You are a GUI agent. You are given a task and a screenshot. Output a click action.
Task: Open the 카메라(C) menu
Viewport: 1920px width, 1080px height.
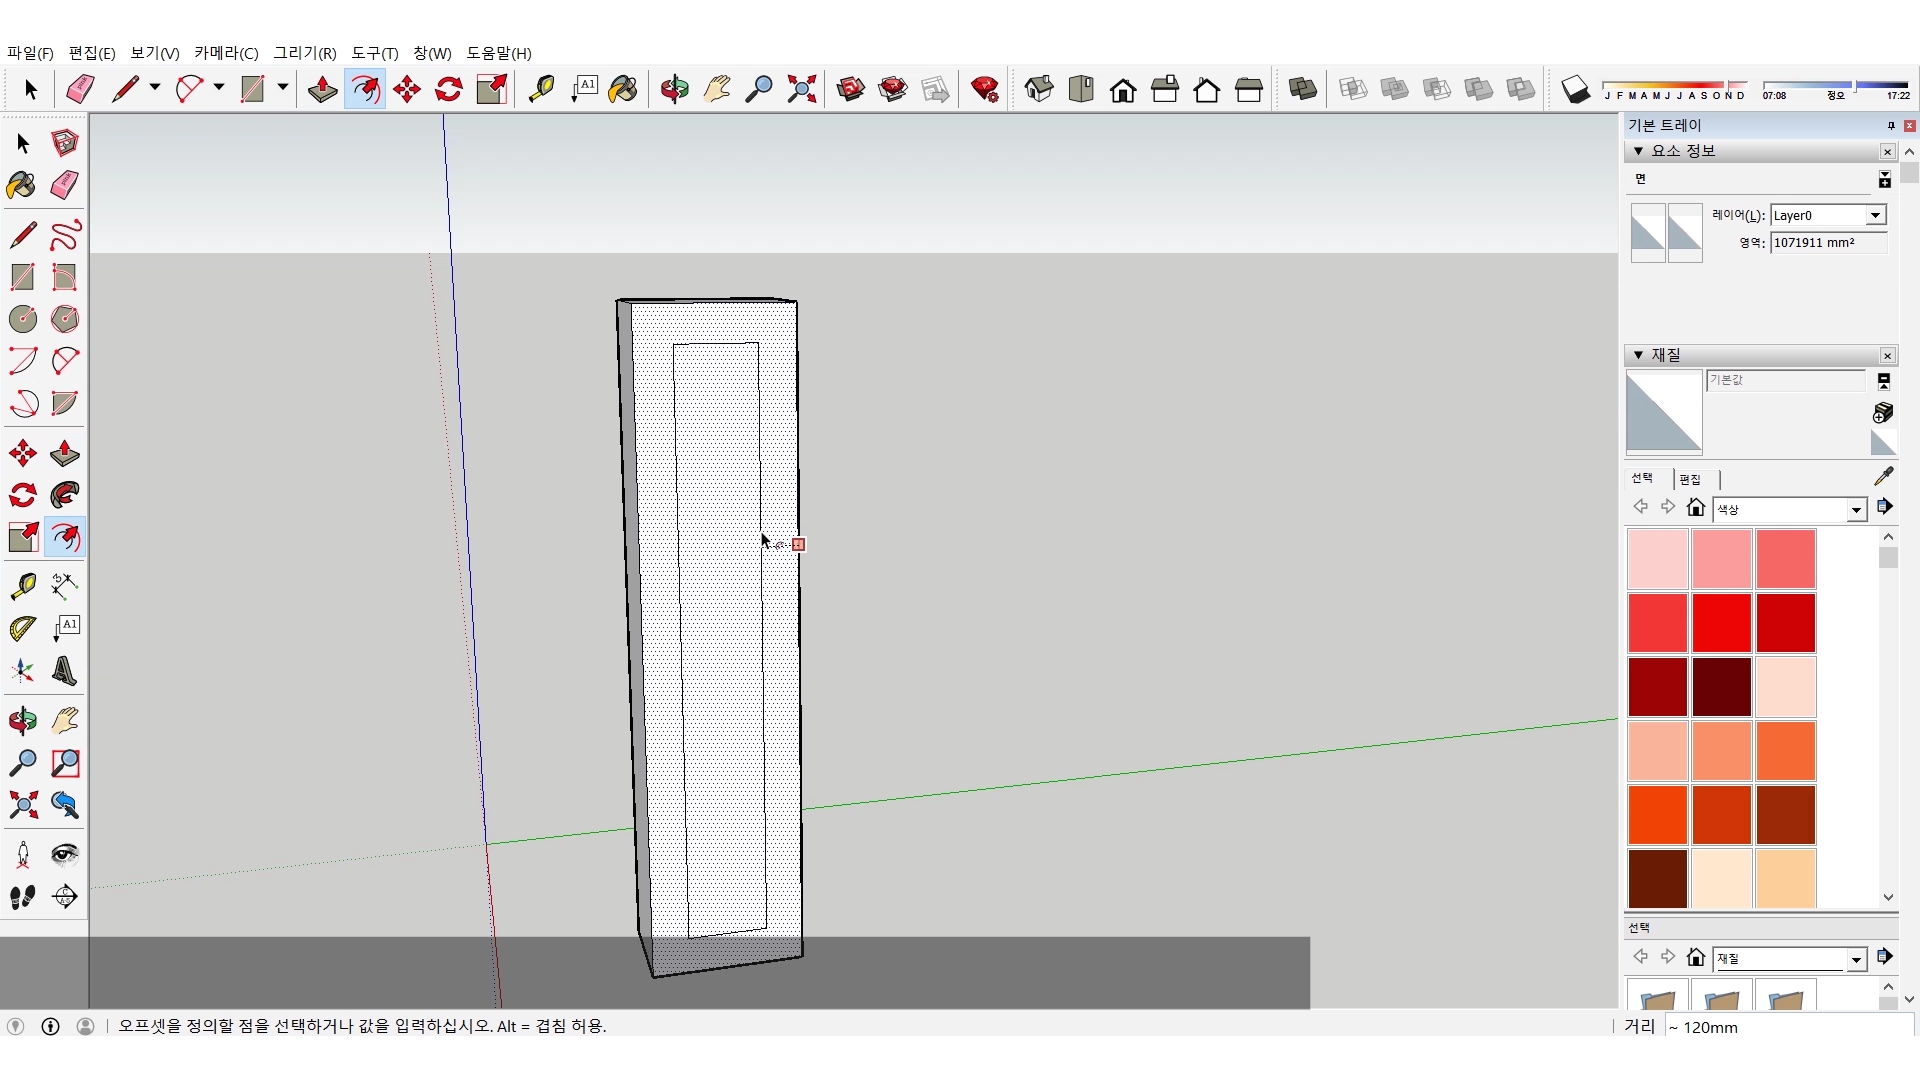(x=226, y=53)
